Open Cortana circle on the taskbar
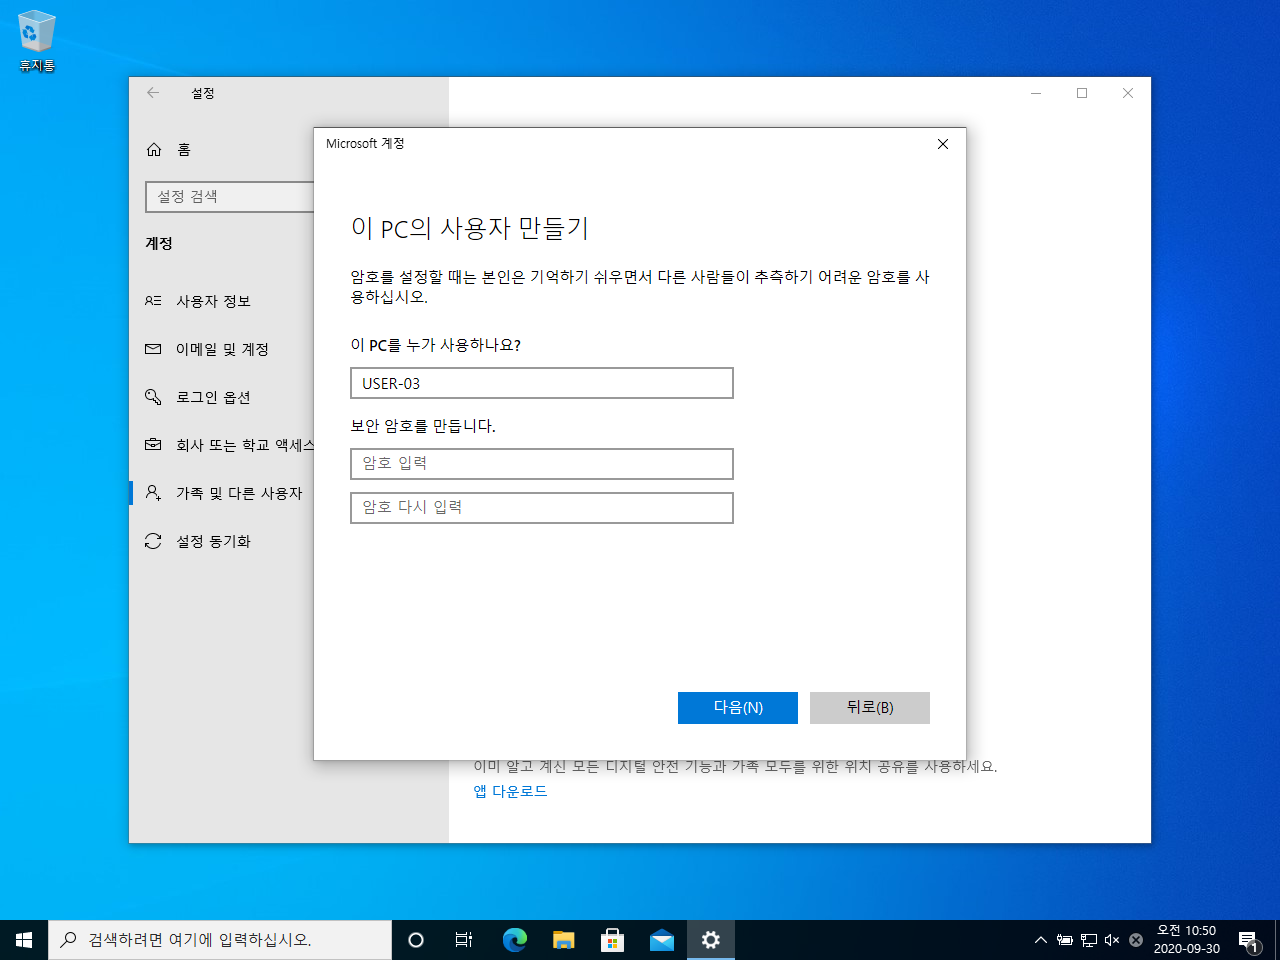 pyautogui.click(x=416, y=940)
